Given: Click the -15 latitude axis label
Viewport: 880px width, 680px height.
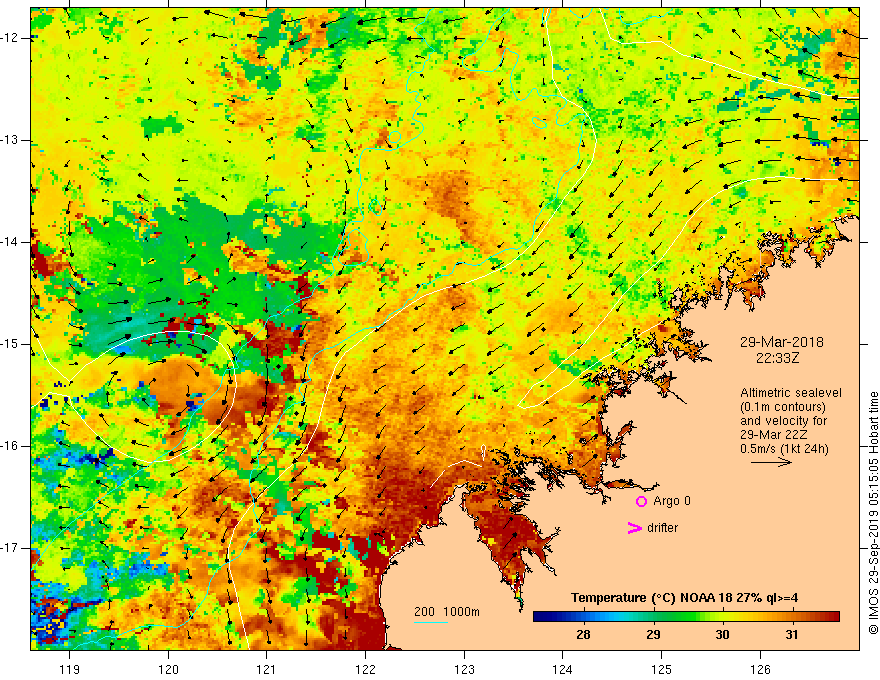Looking at the screenshot, I should (11, 344).
